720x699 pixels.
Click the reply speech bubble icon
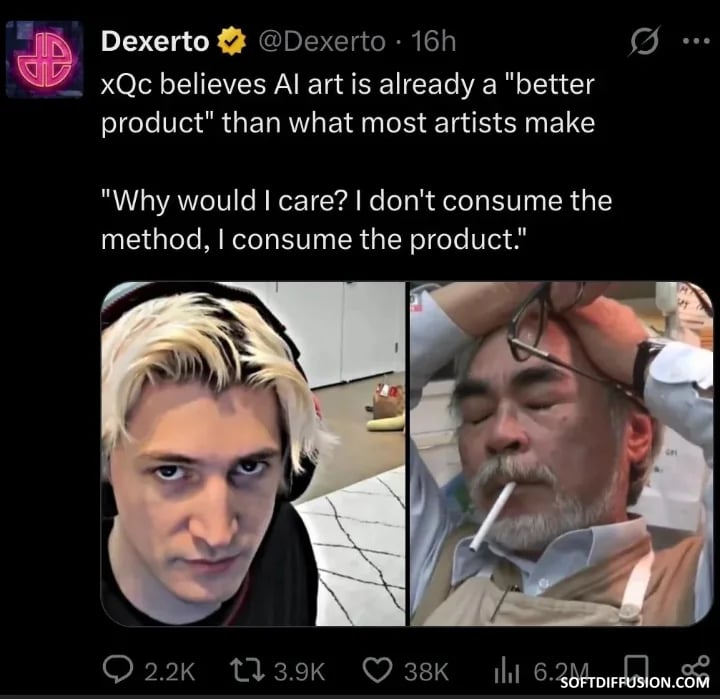pyautogui.click(x=118, y=670)
